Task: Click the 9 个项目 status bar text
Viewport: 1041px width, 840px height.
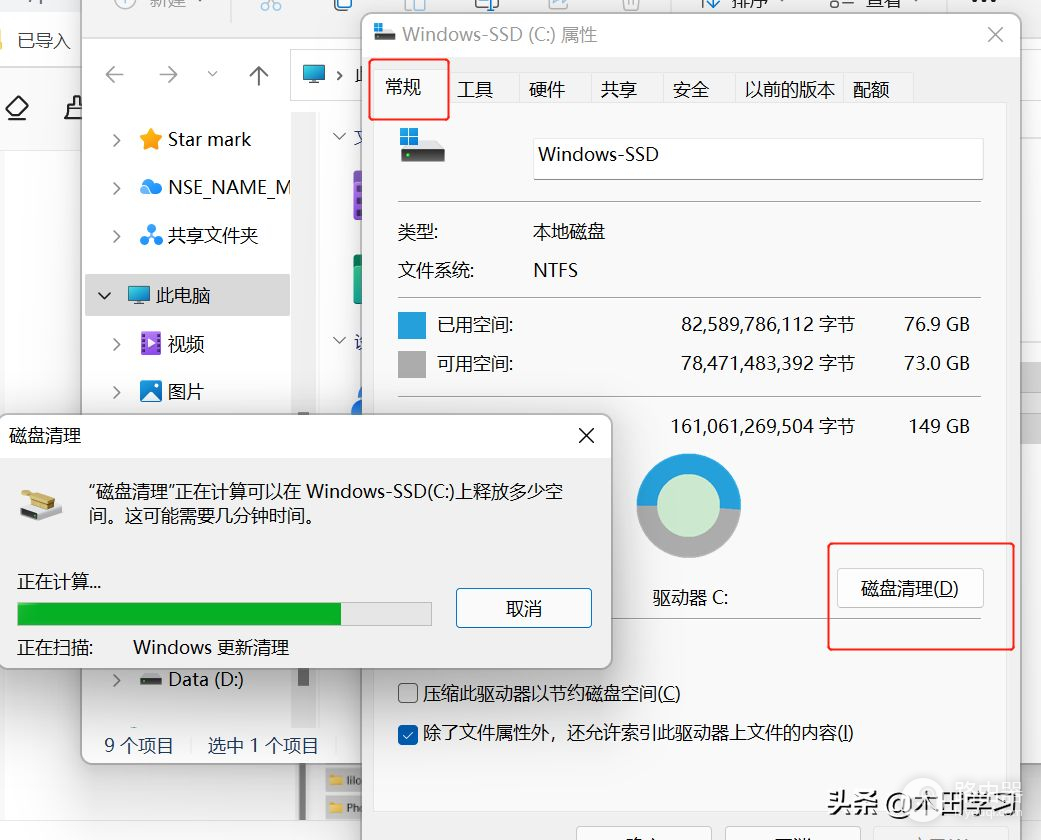Action: (x=139, y=745)
